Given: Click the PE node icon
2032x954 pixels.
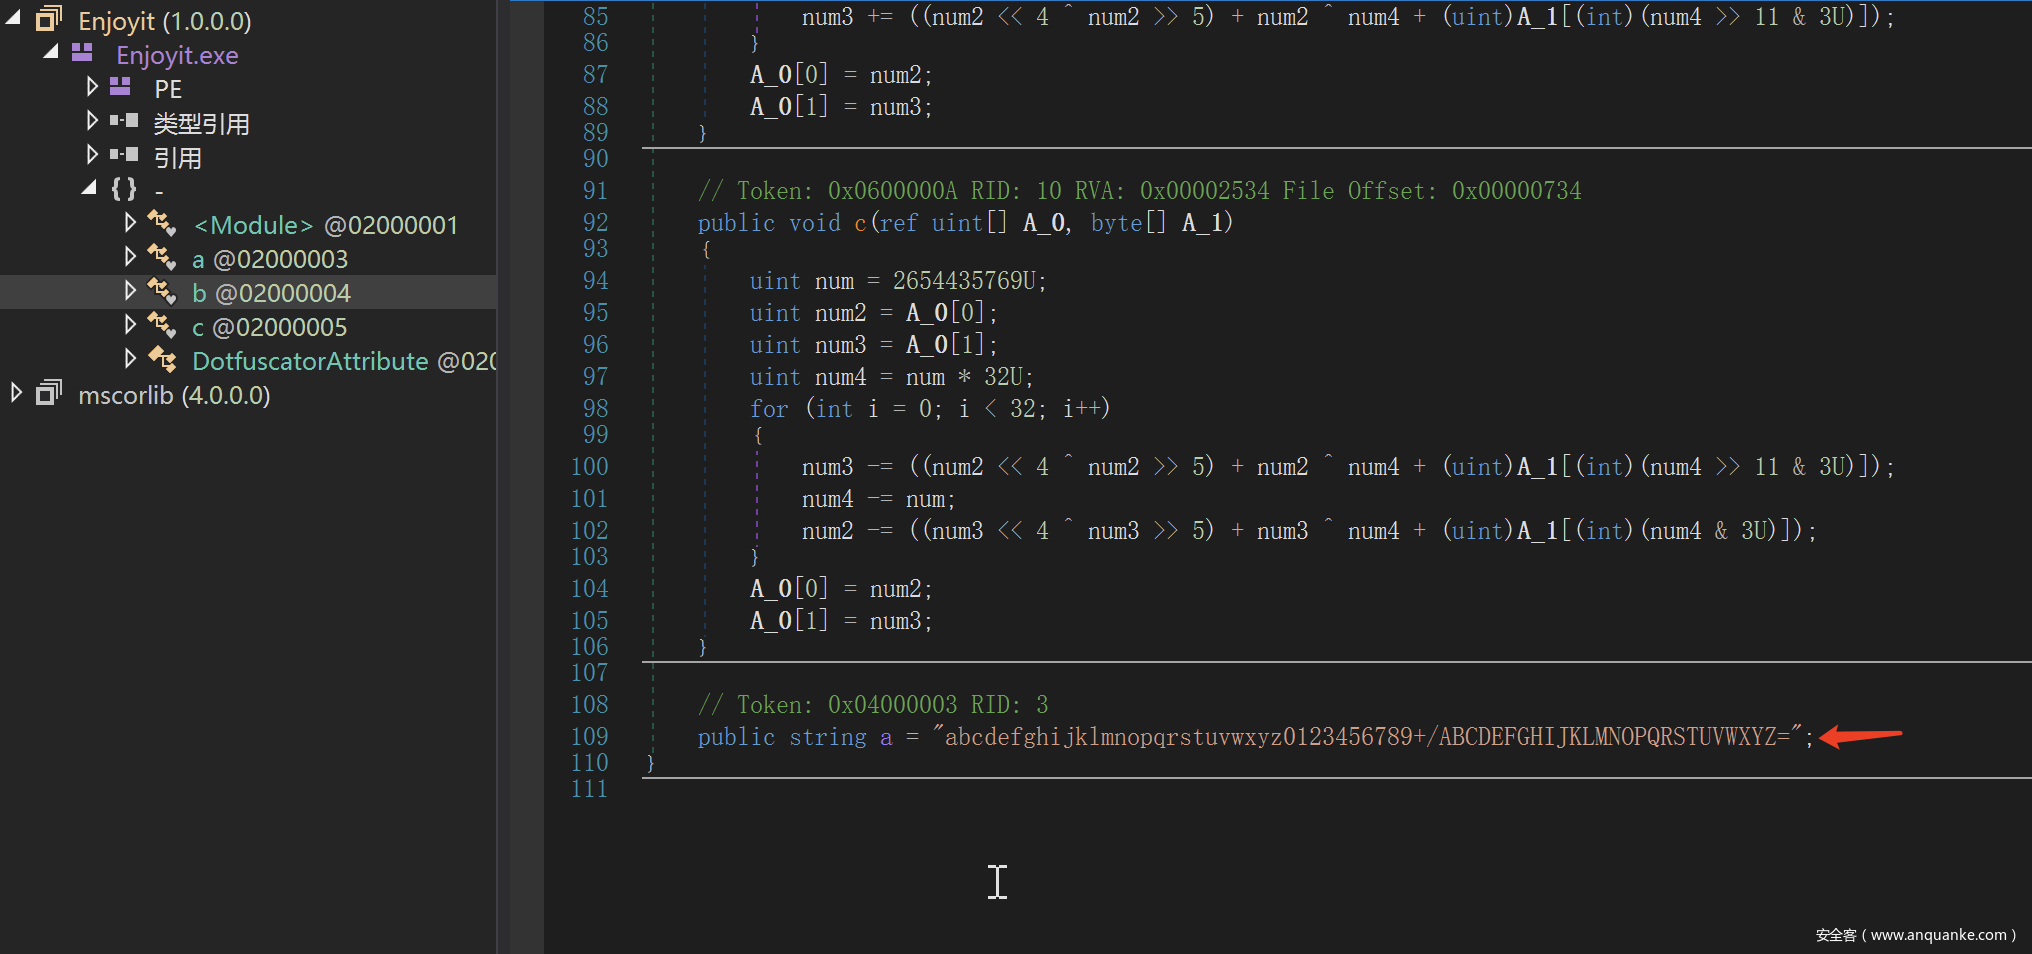Looking at the screenshot, I should pos(120,87).
